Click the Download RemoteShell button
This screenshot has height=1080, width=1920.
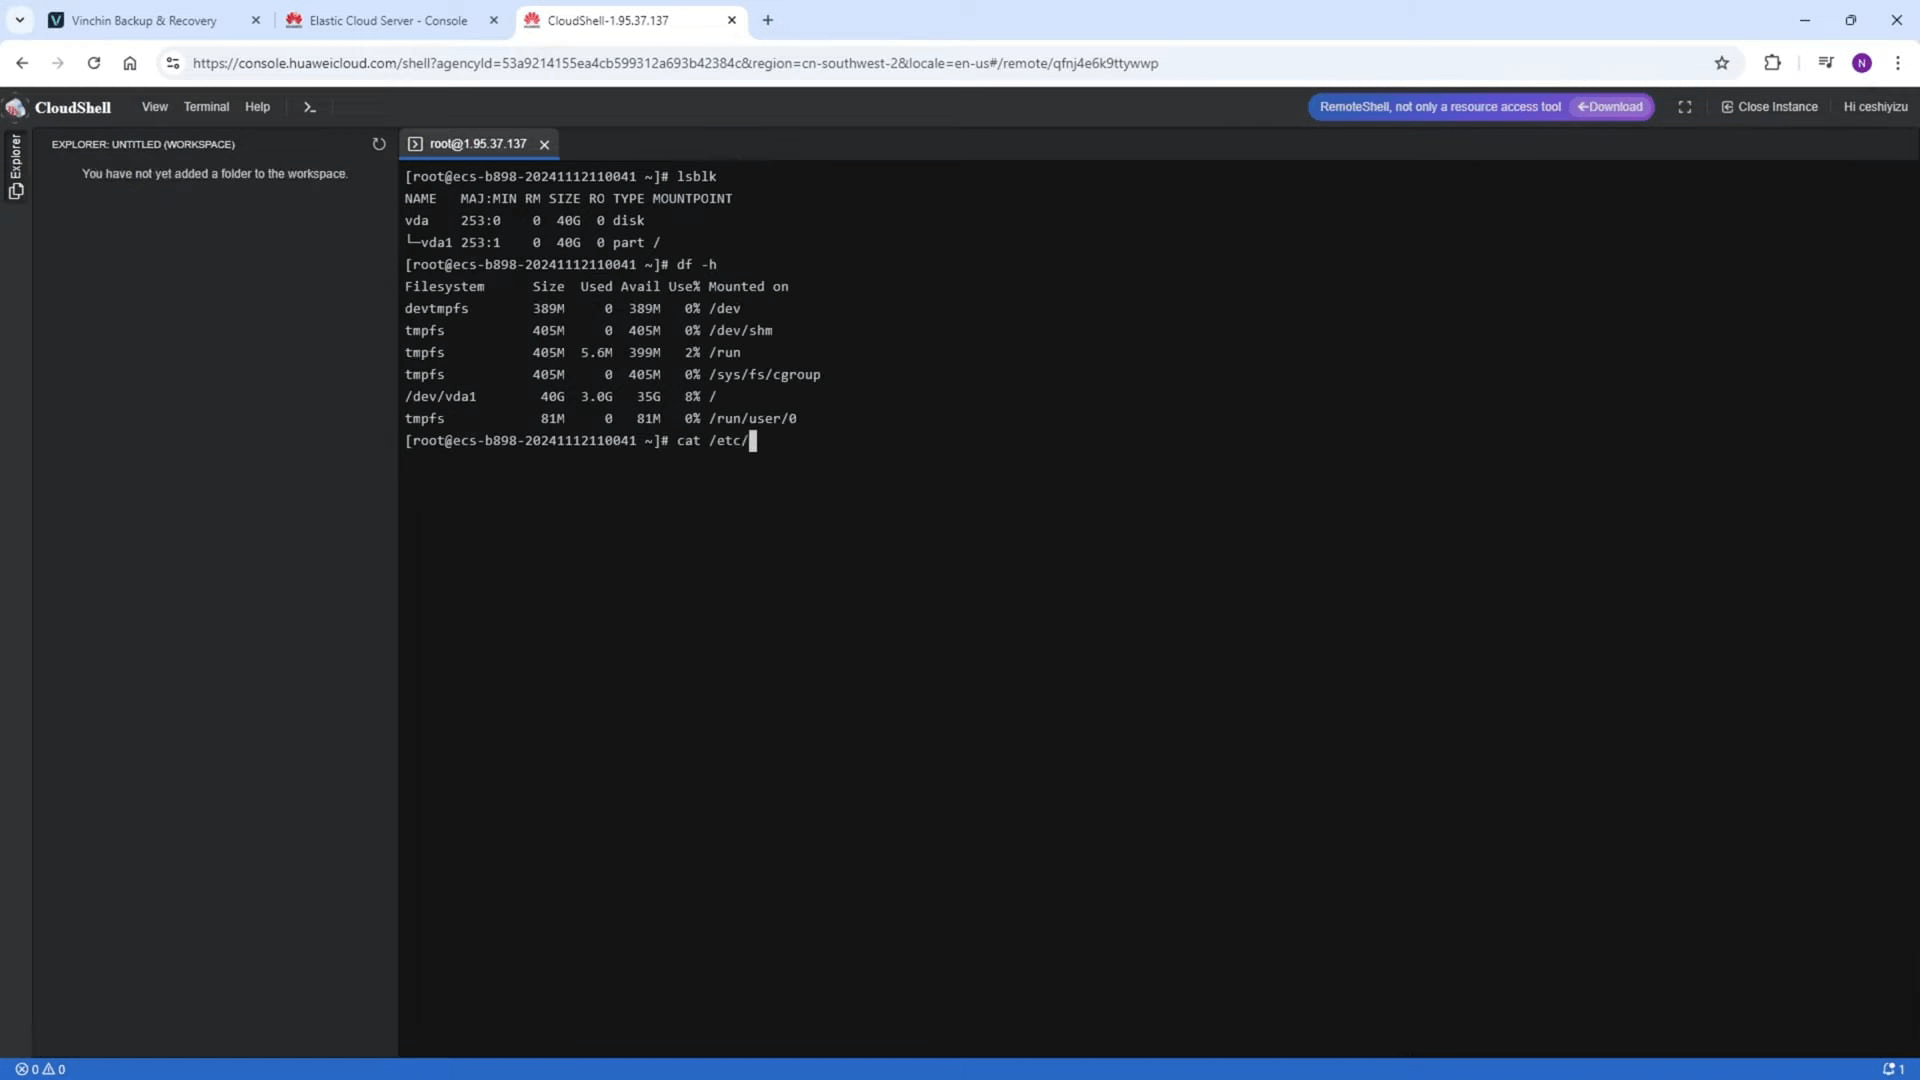tap(1610, 107)
